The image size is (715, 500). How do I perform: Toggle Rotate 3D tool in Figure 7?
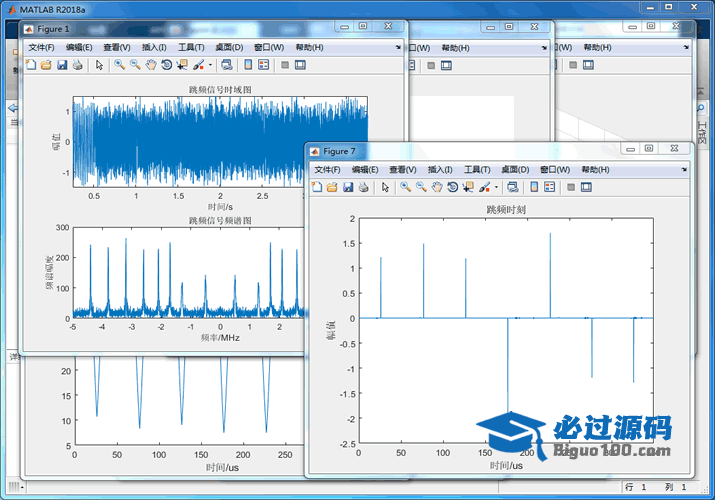coord(452,187)
